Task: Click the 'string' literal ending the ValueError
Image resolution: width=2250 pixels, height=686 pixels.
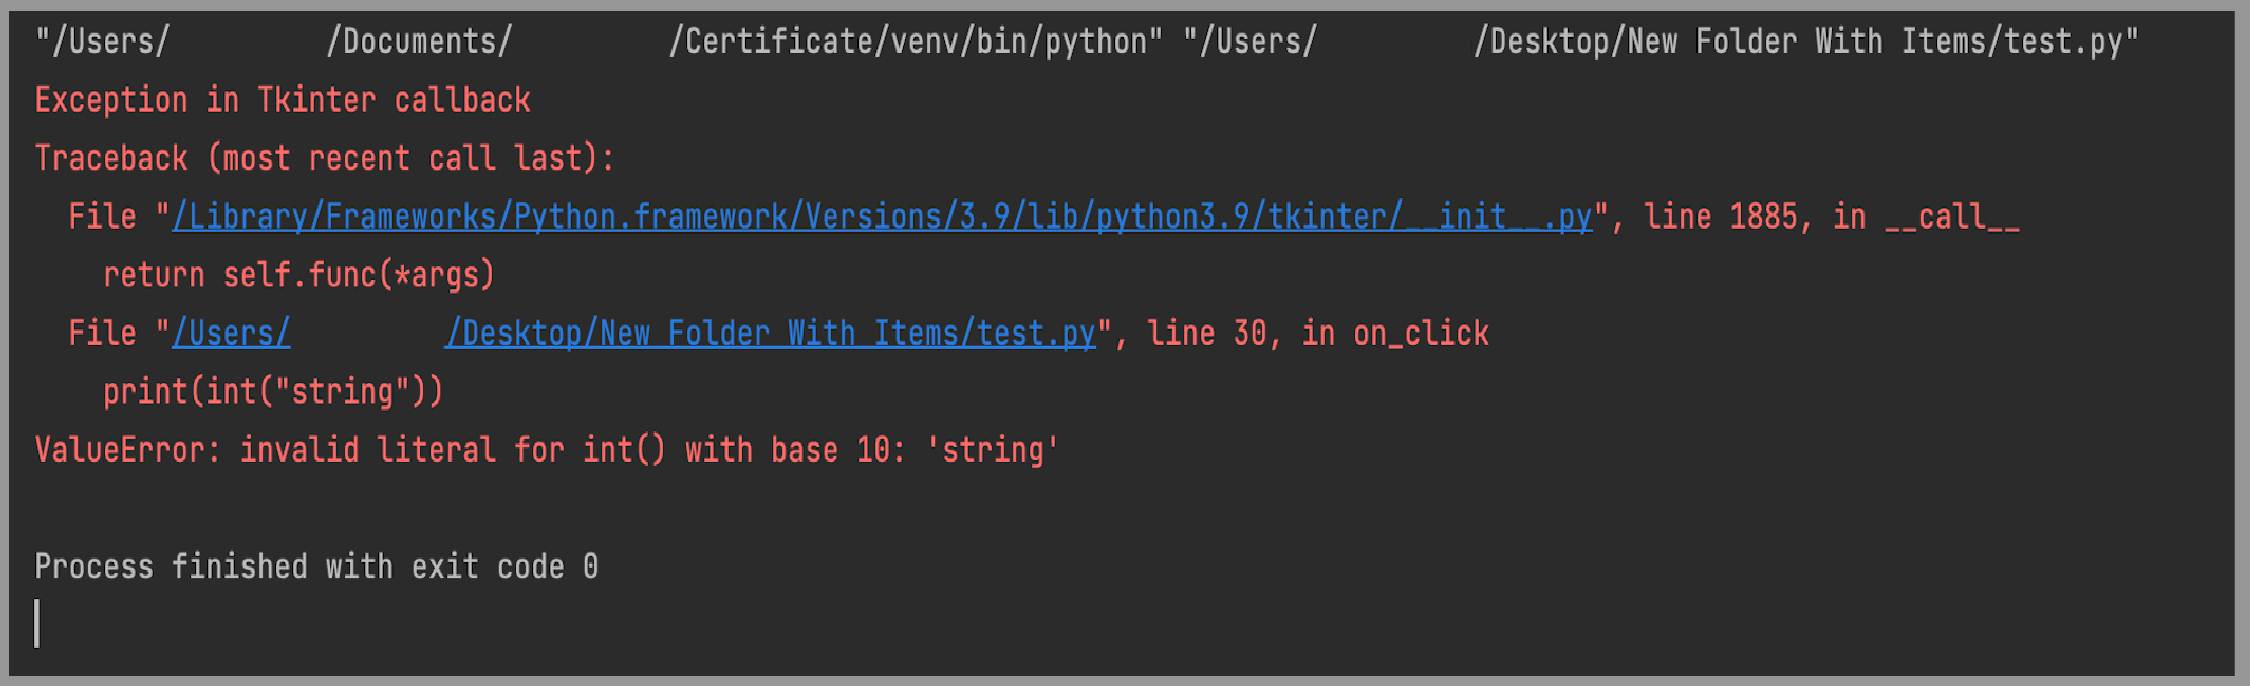Action: point(992,450)
